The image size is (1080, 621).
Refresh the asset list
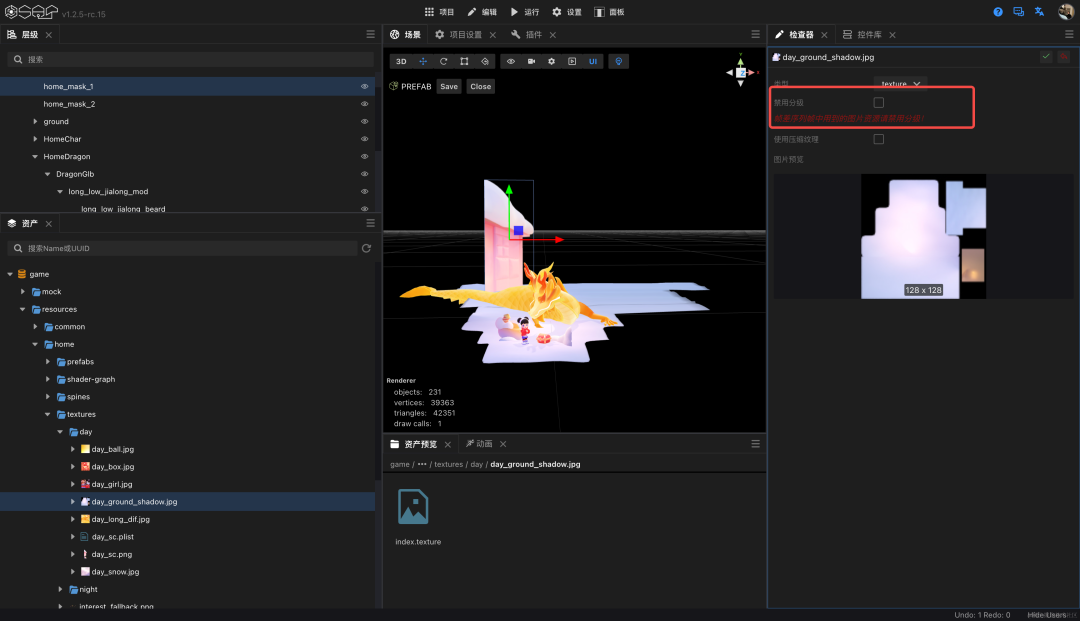coord(366,248)
